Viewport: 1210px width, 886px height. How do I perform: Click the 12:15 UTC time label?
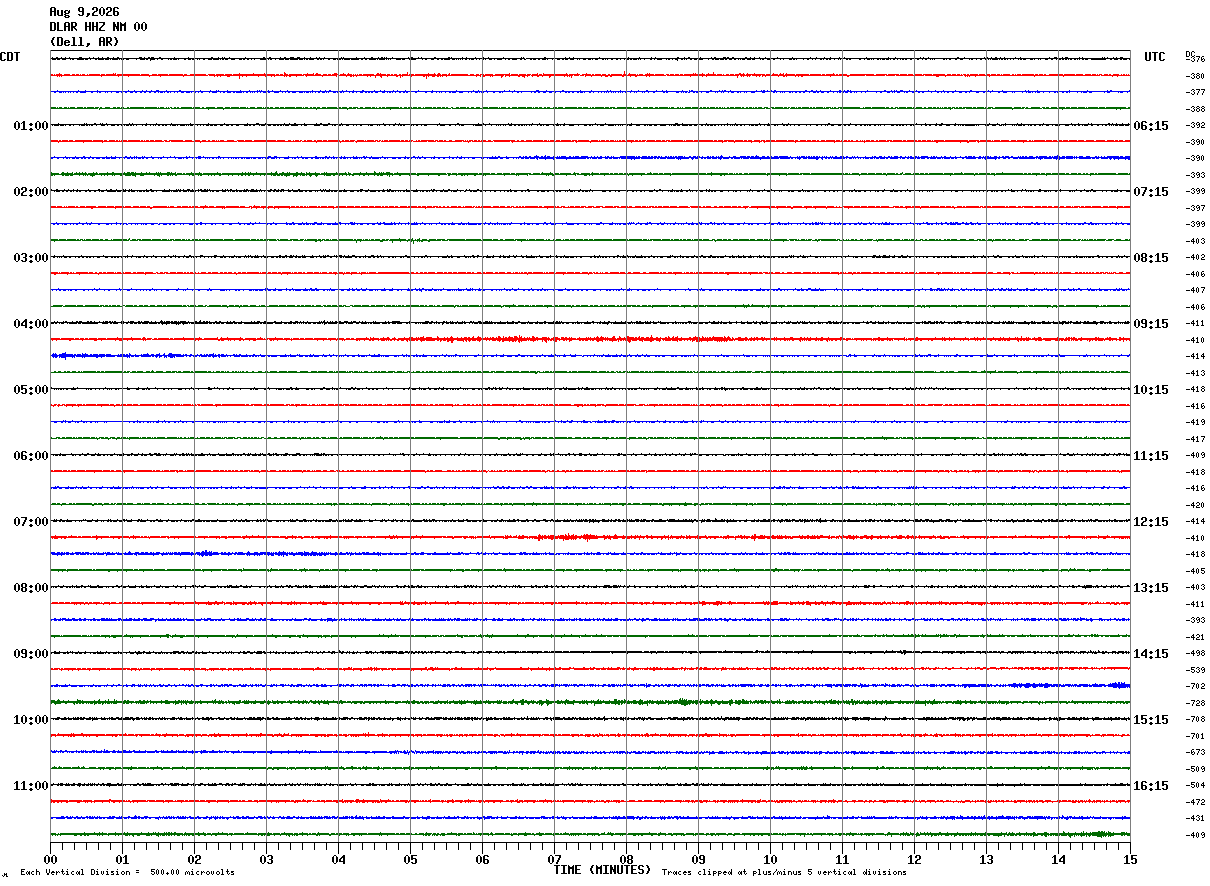[1150, 522]
